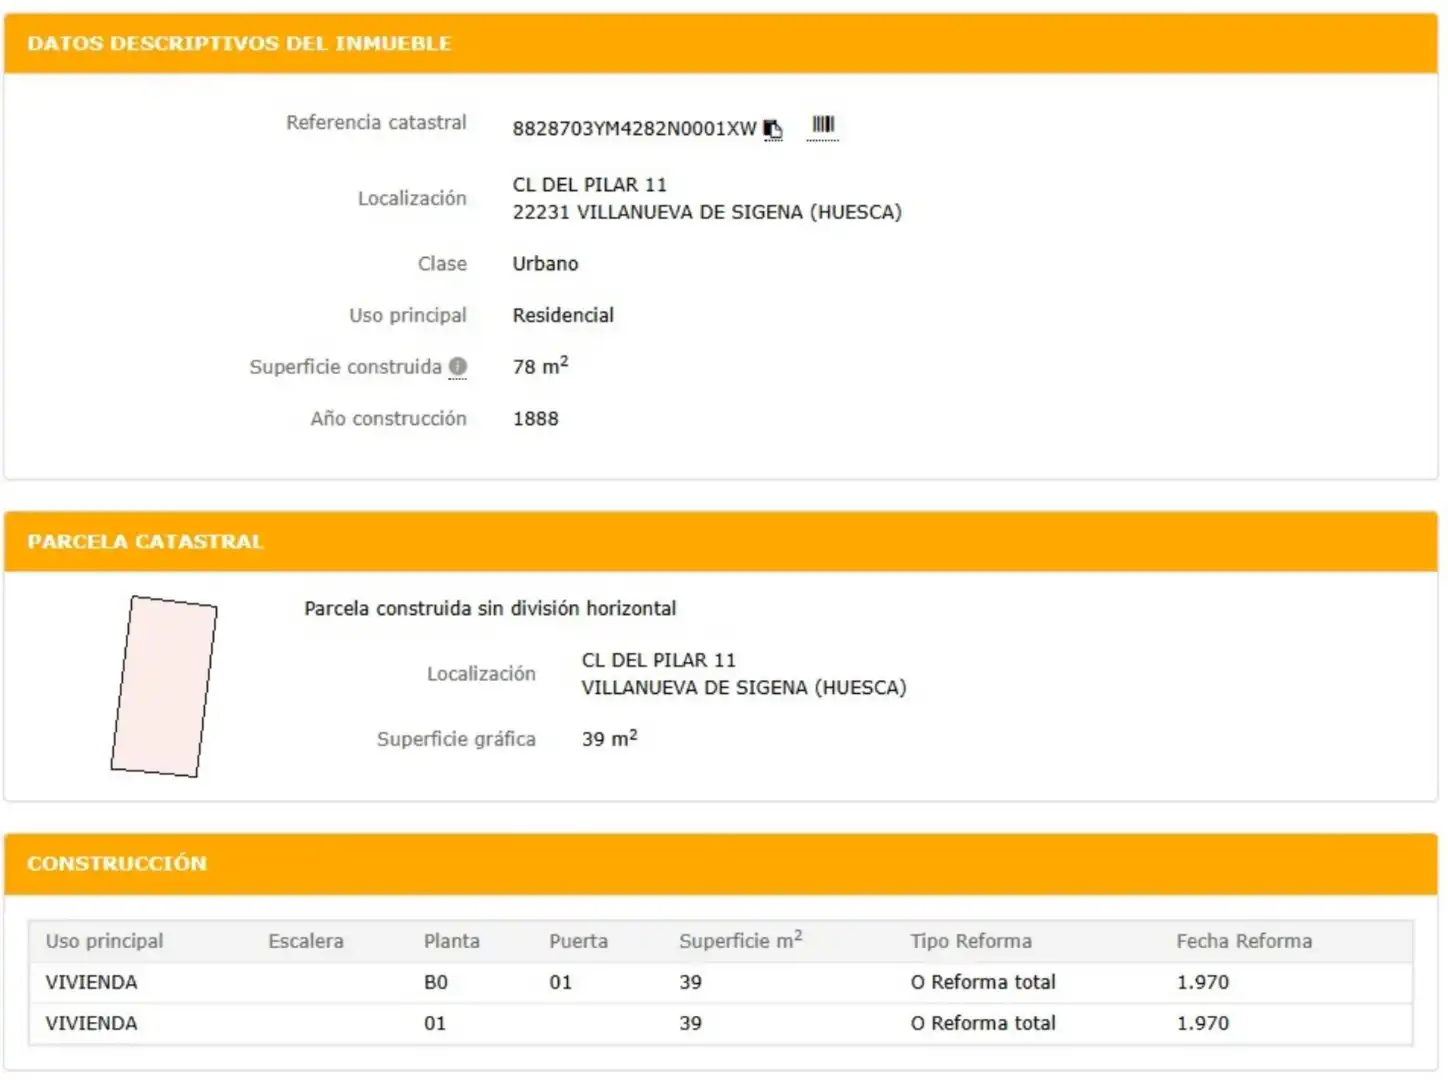The image size is (1448, 1080).
Task: Sort by Tipo Reforma column header
Action: click(x=971, y=941)
